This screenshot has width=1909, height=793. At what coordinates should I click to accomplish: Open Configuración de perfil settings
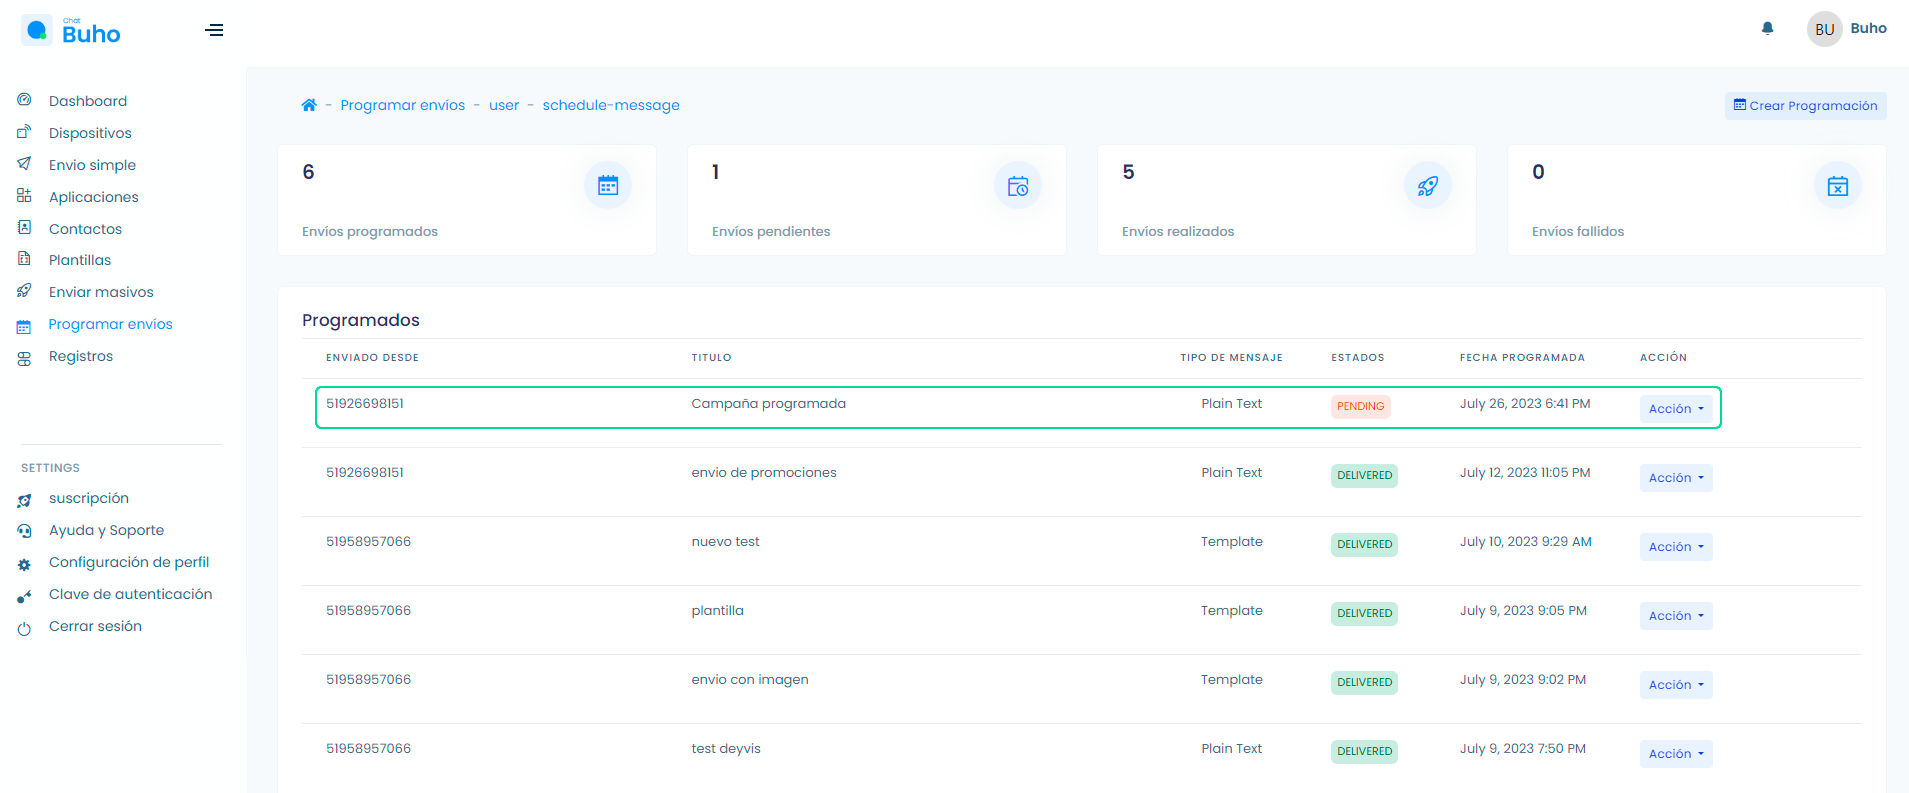coord(129,562)
